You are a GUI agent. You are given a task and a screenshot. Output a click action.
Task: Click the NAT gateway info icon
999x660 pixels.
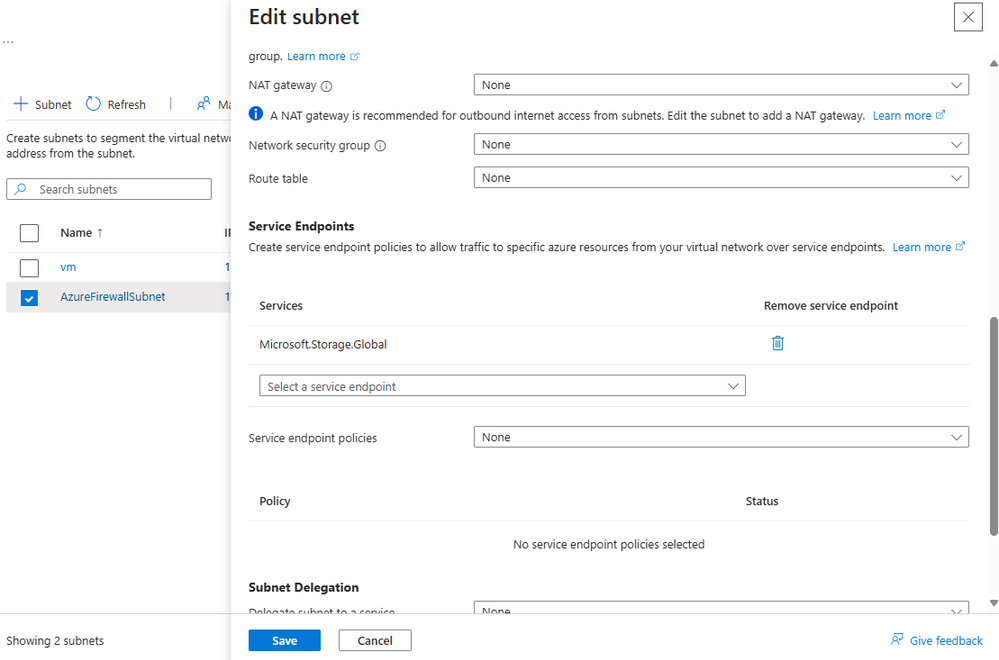(326, 86)
